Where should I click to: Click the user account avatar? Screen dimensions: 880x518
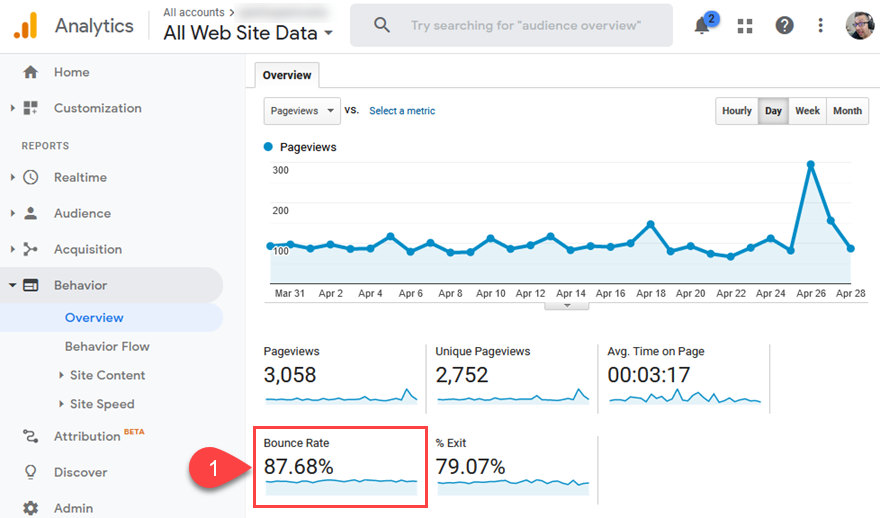tap(858, 26)
